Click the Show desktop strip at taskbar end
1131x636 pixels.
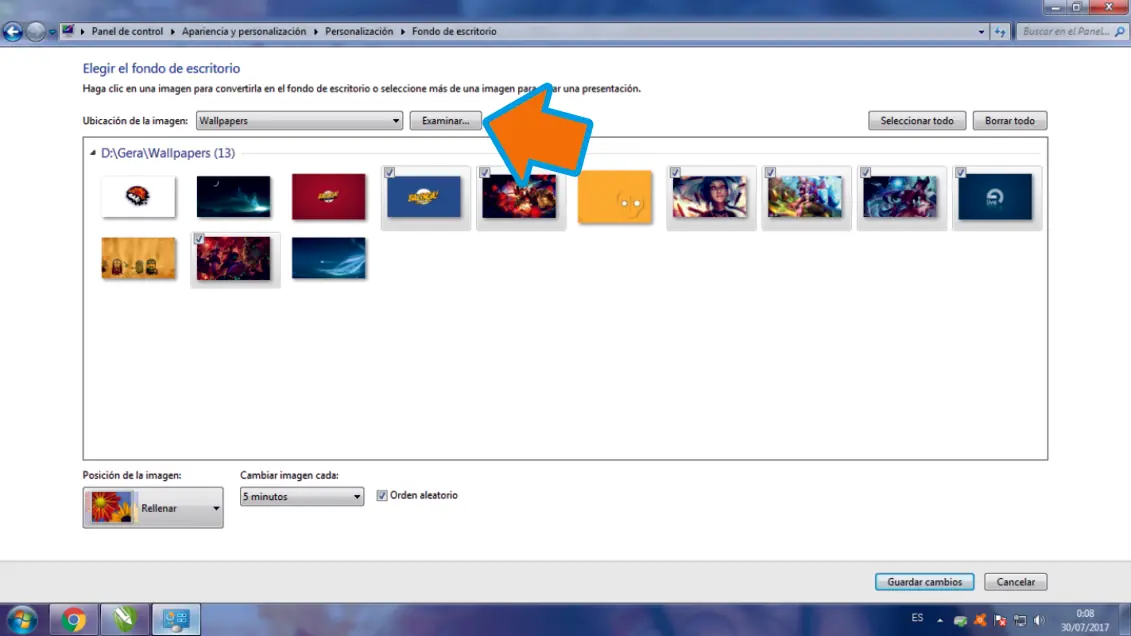point(1125,619)
